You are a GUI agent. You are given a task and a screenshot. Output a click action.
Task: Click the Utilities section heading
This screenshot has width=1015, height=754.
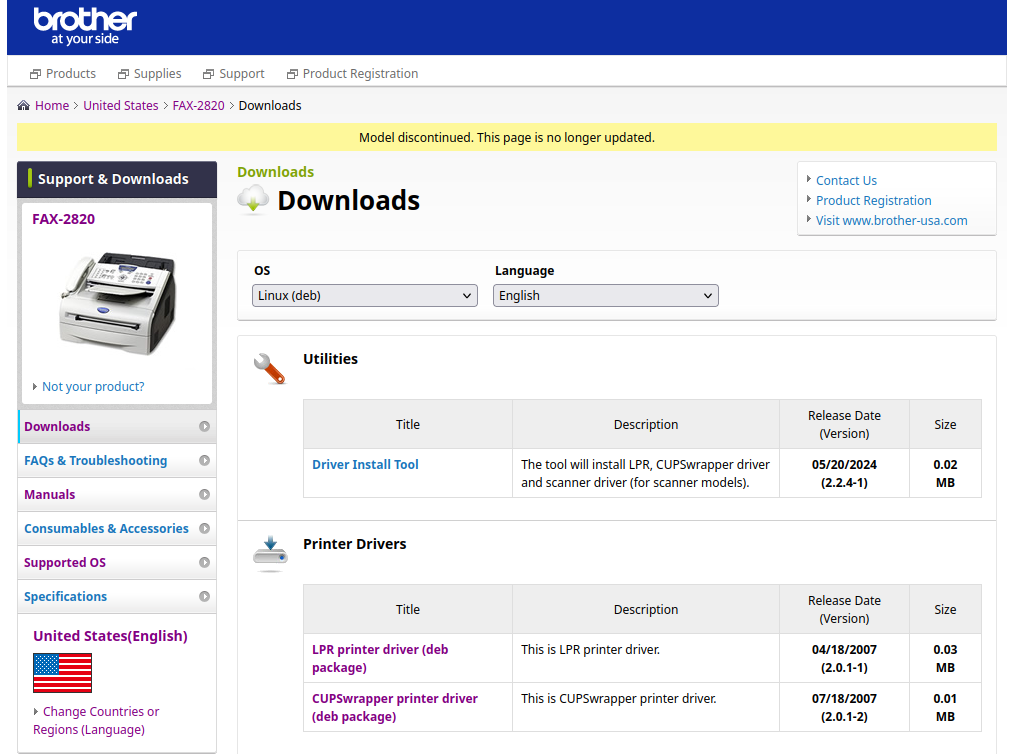click(330, 359)
